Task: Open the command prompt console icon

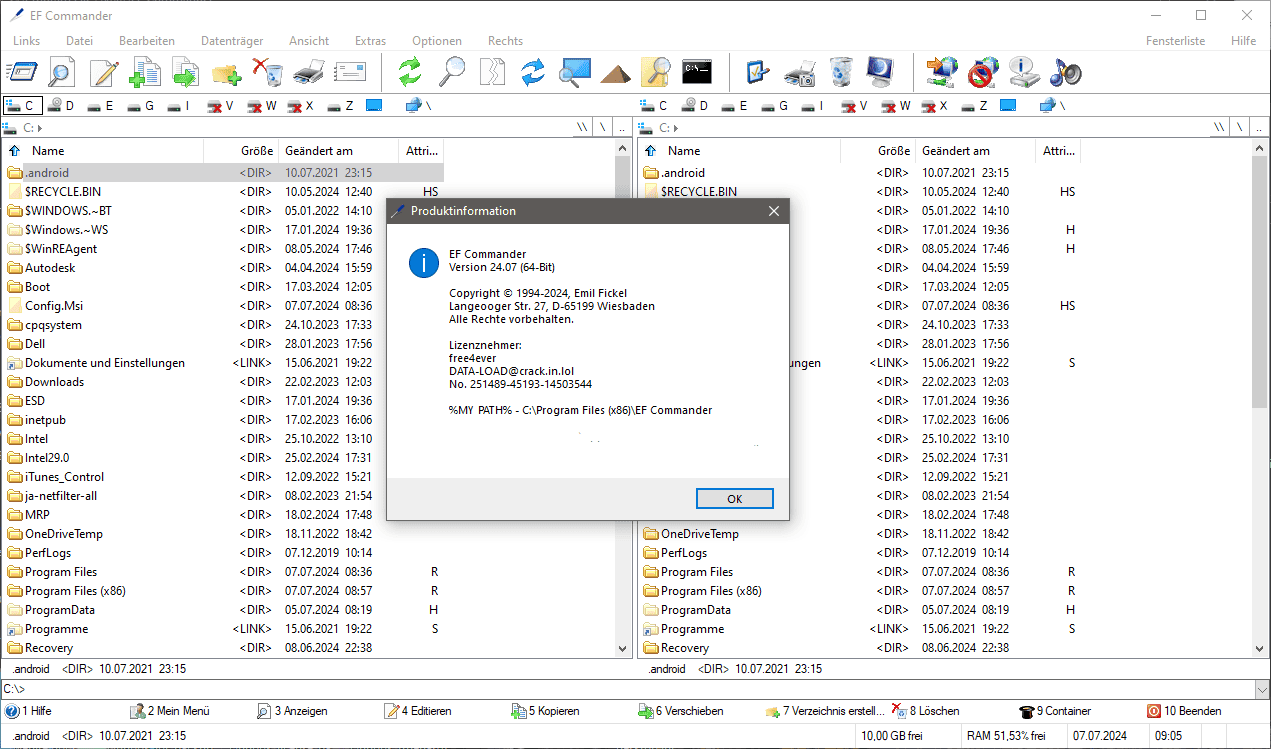Action: [697, 72]
